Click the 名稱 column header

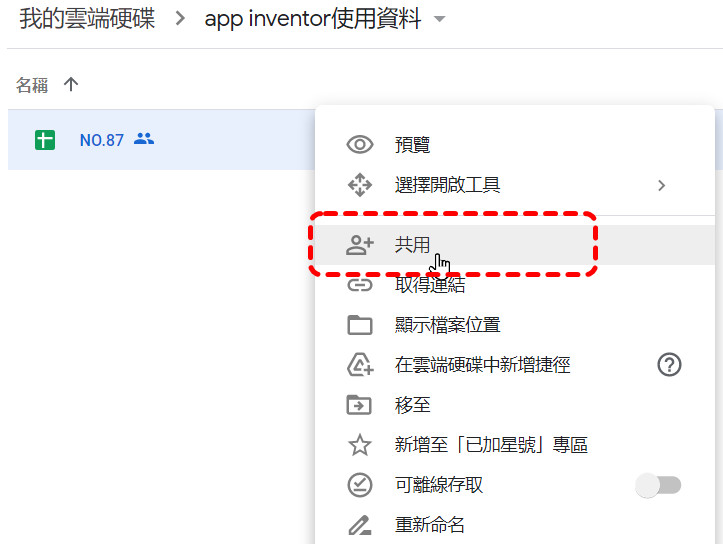pos(32,85)
